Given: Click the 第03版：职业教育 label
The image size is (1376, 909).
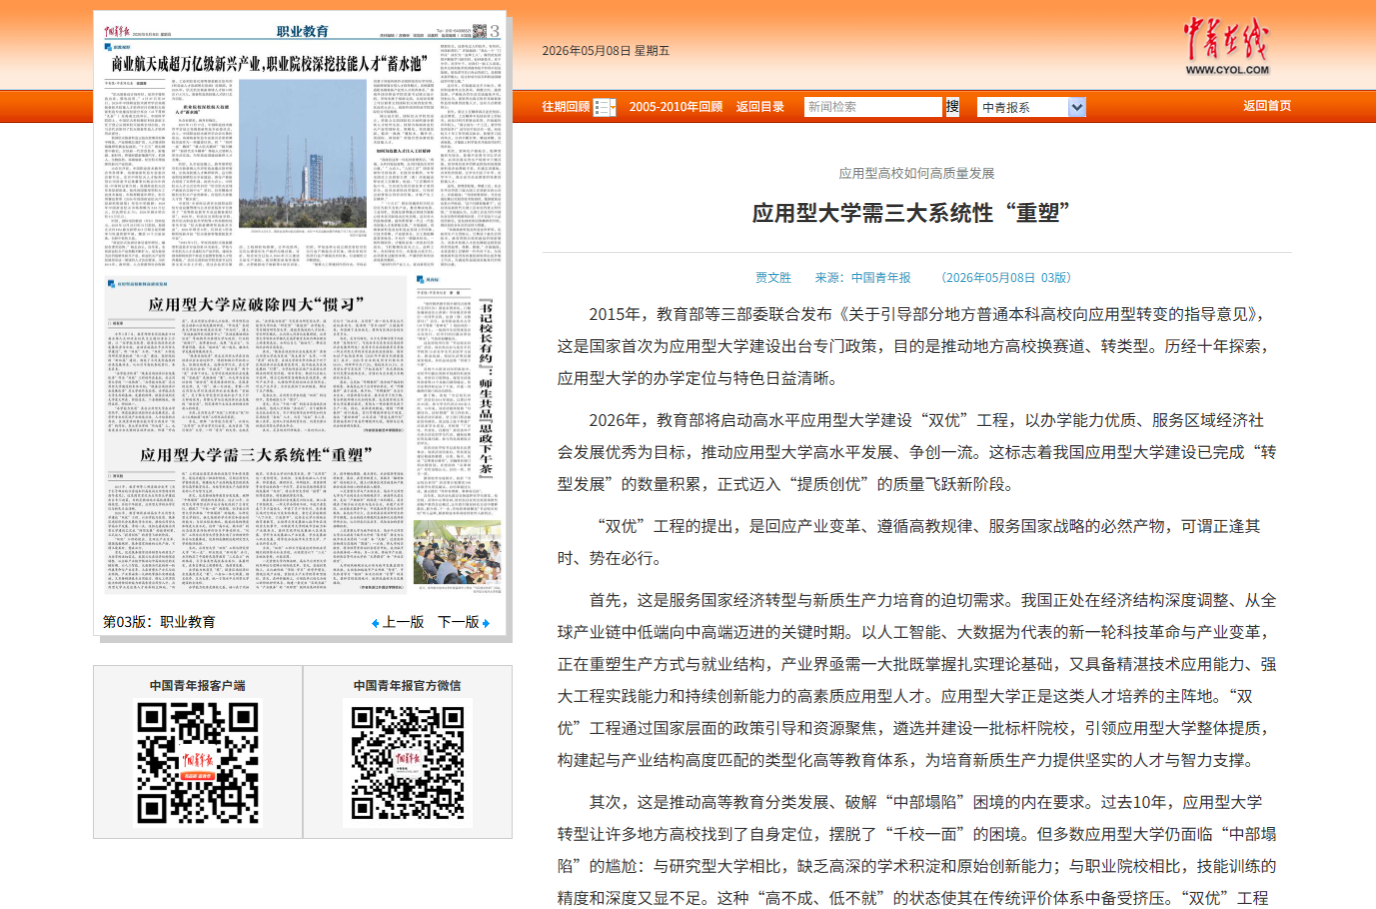Looking at the screenshot, I should coord(159,622).
